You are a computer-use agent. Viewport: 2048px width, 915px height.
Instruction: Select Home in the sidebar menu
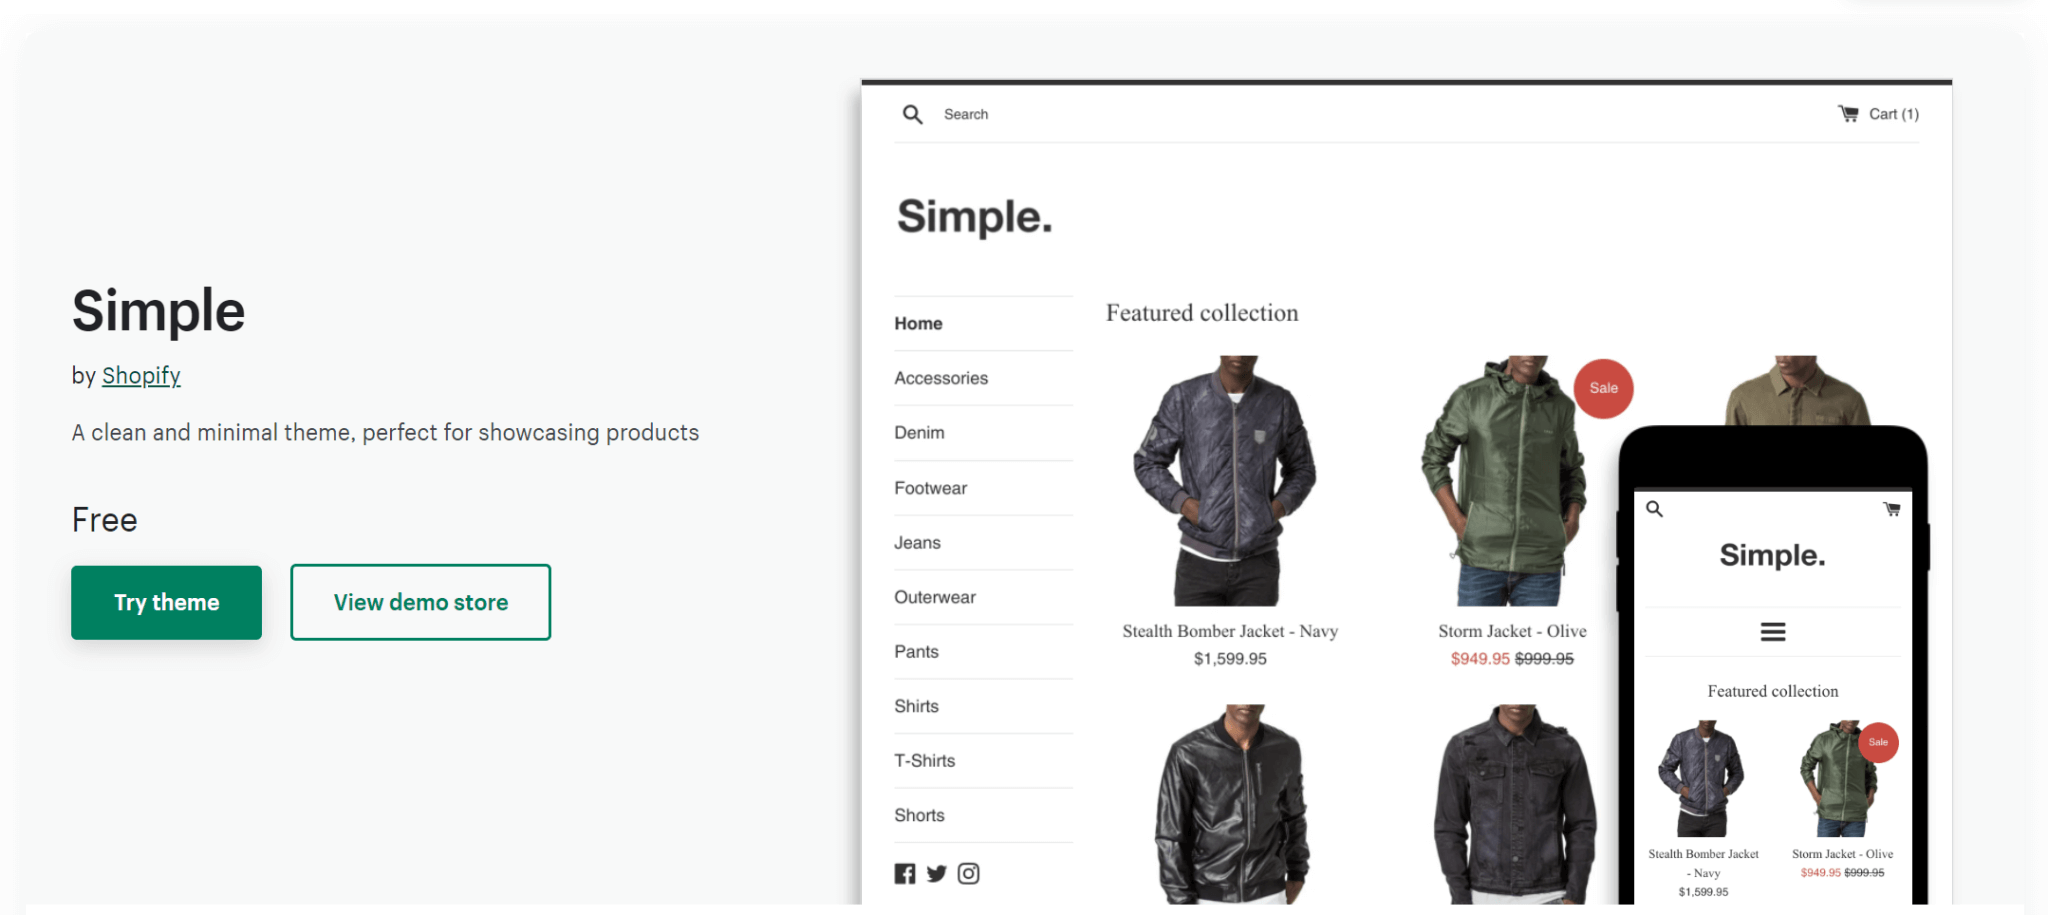click(918, 324)
